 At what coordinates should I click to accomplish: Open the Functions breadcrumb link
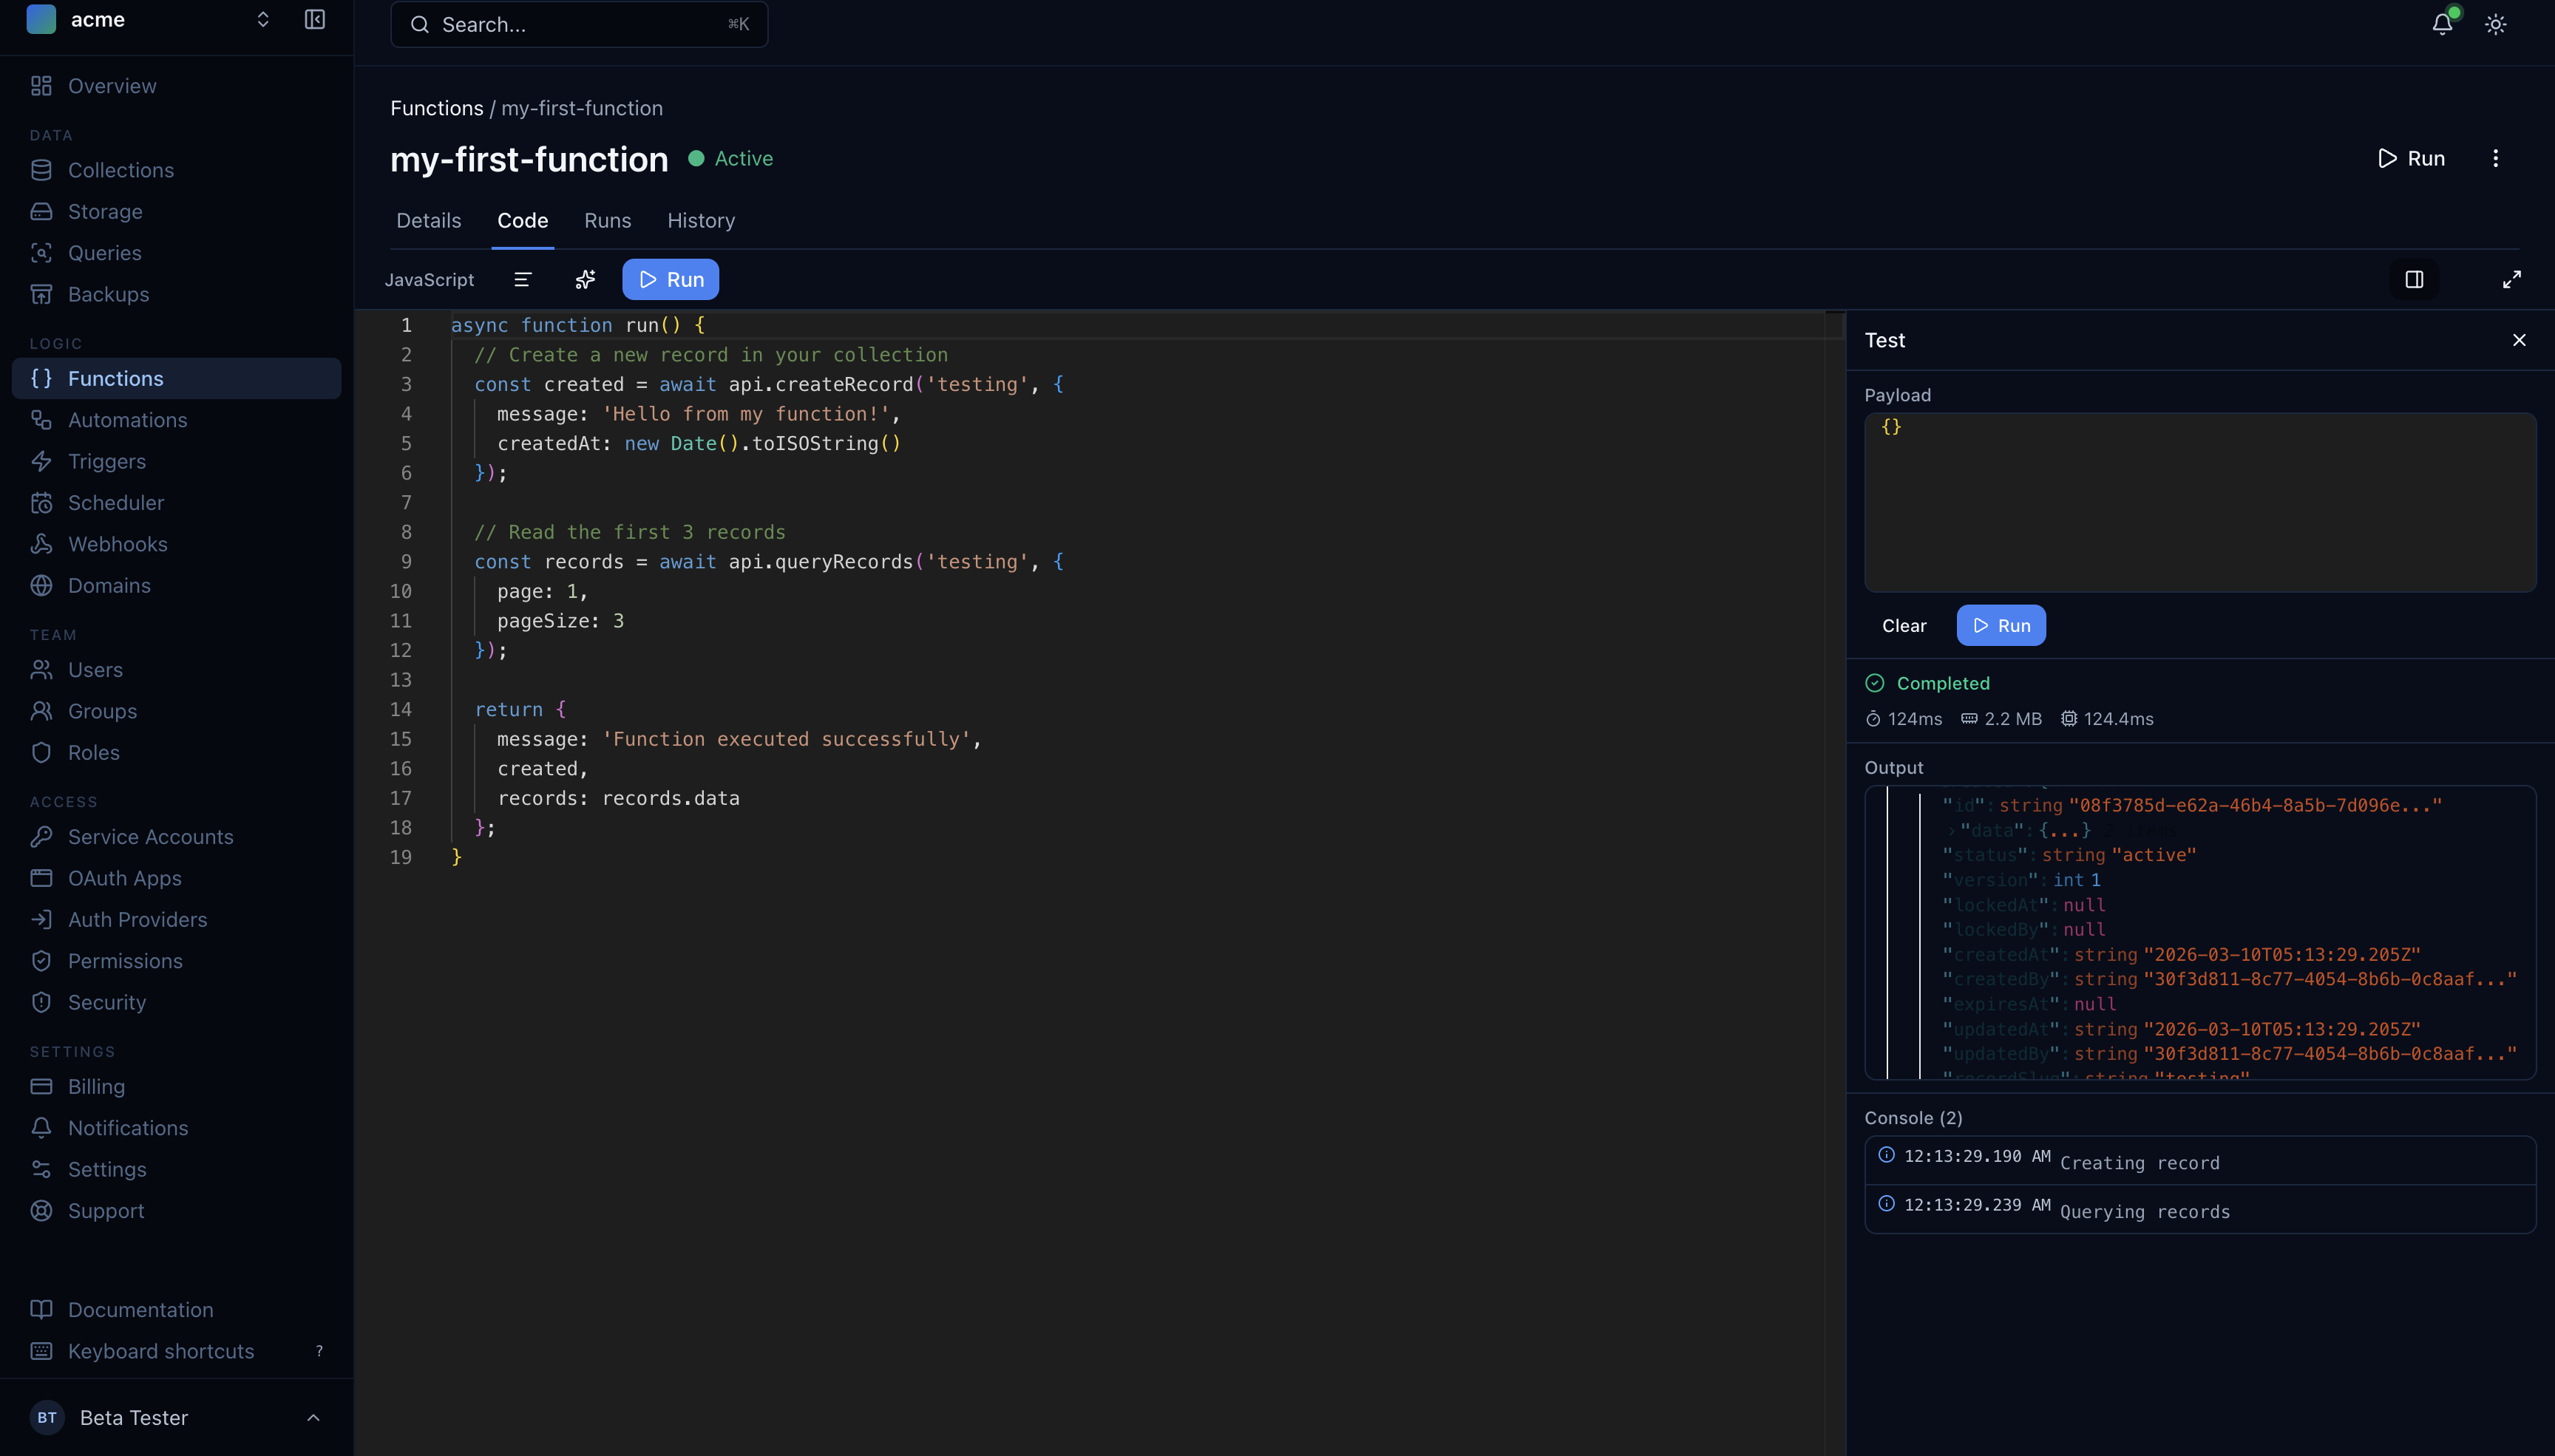(x=436, y=108)
